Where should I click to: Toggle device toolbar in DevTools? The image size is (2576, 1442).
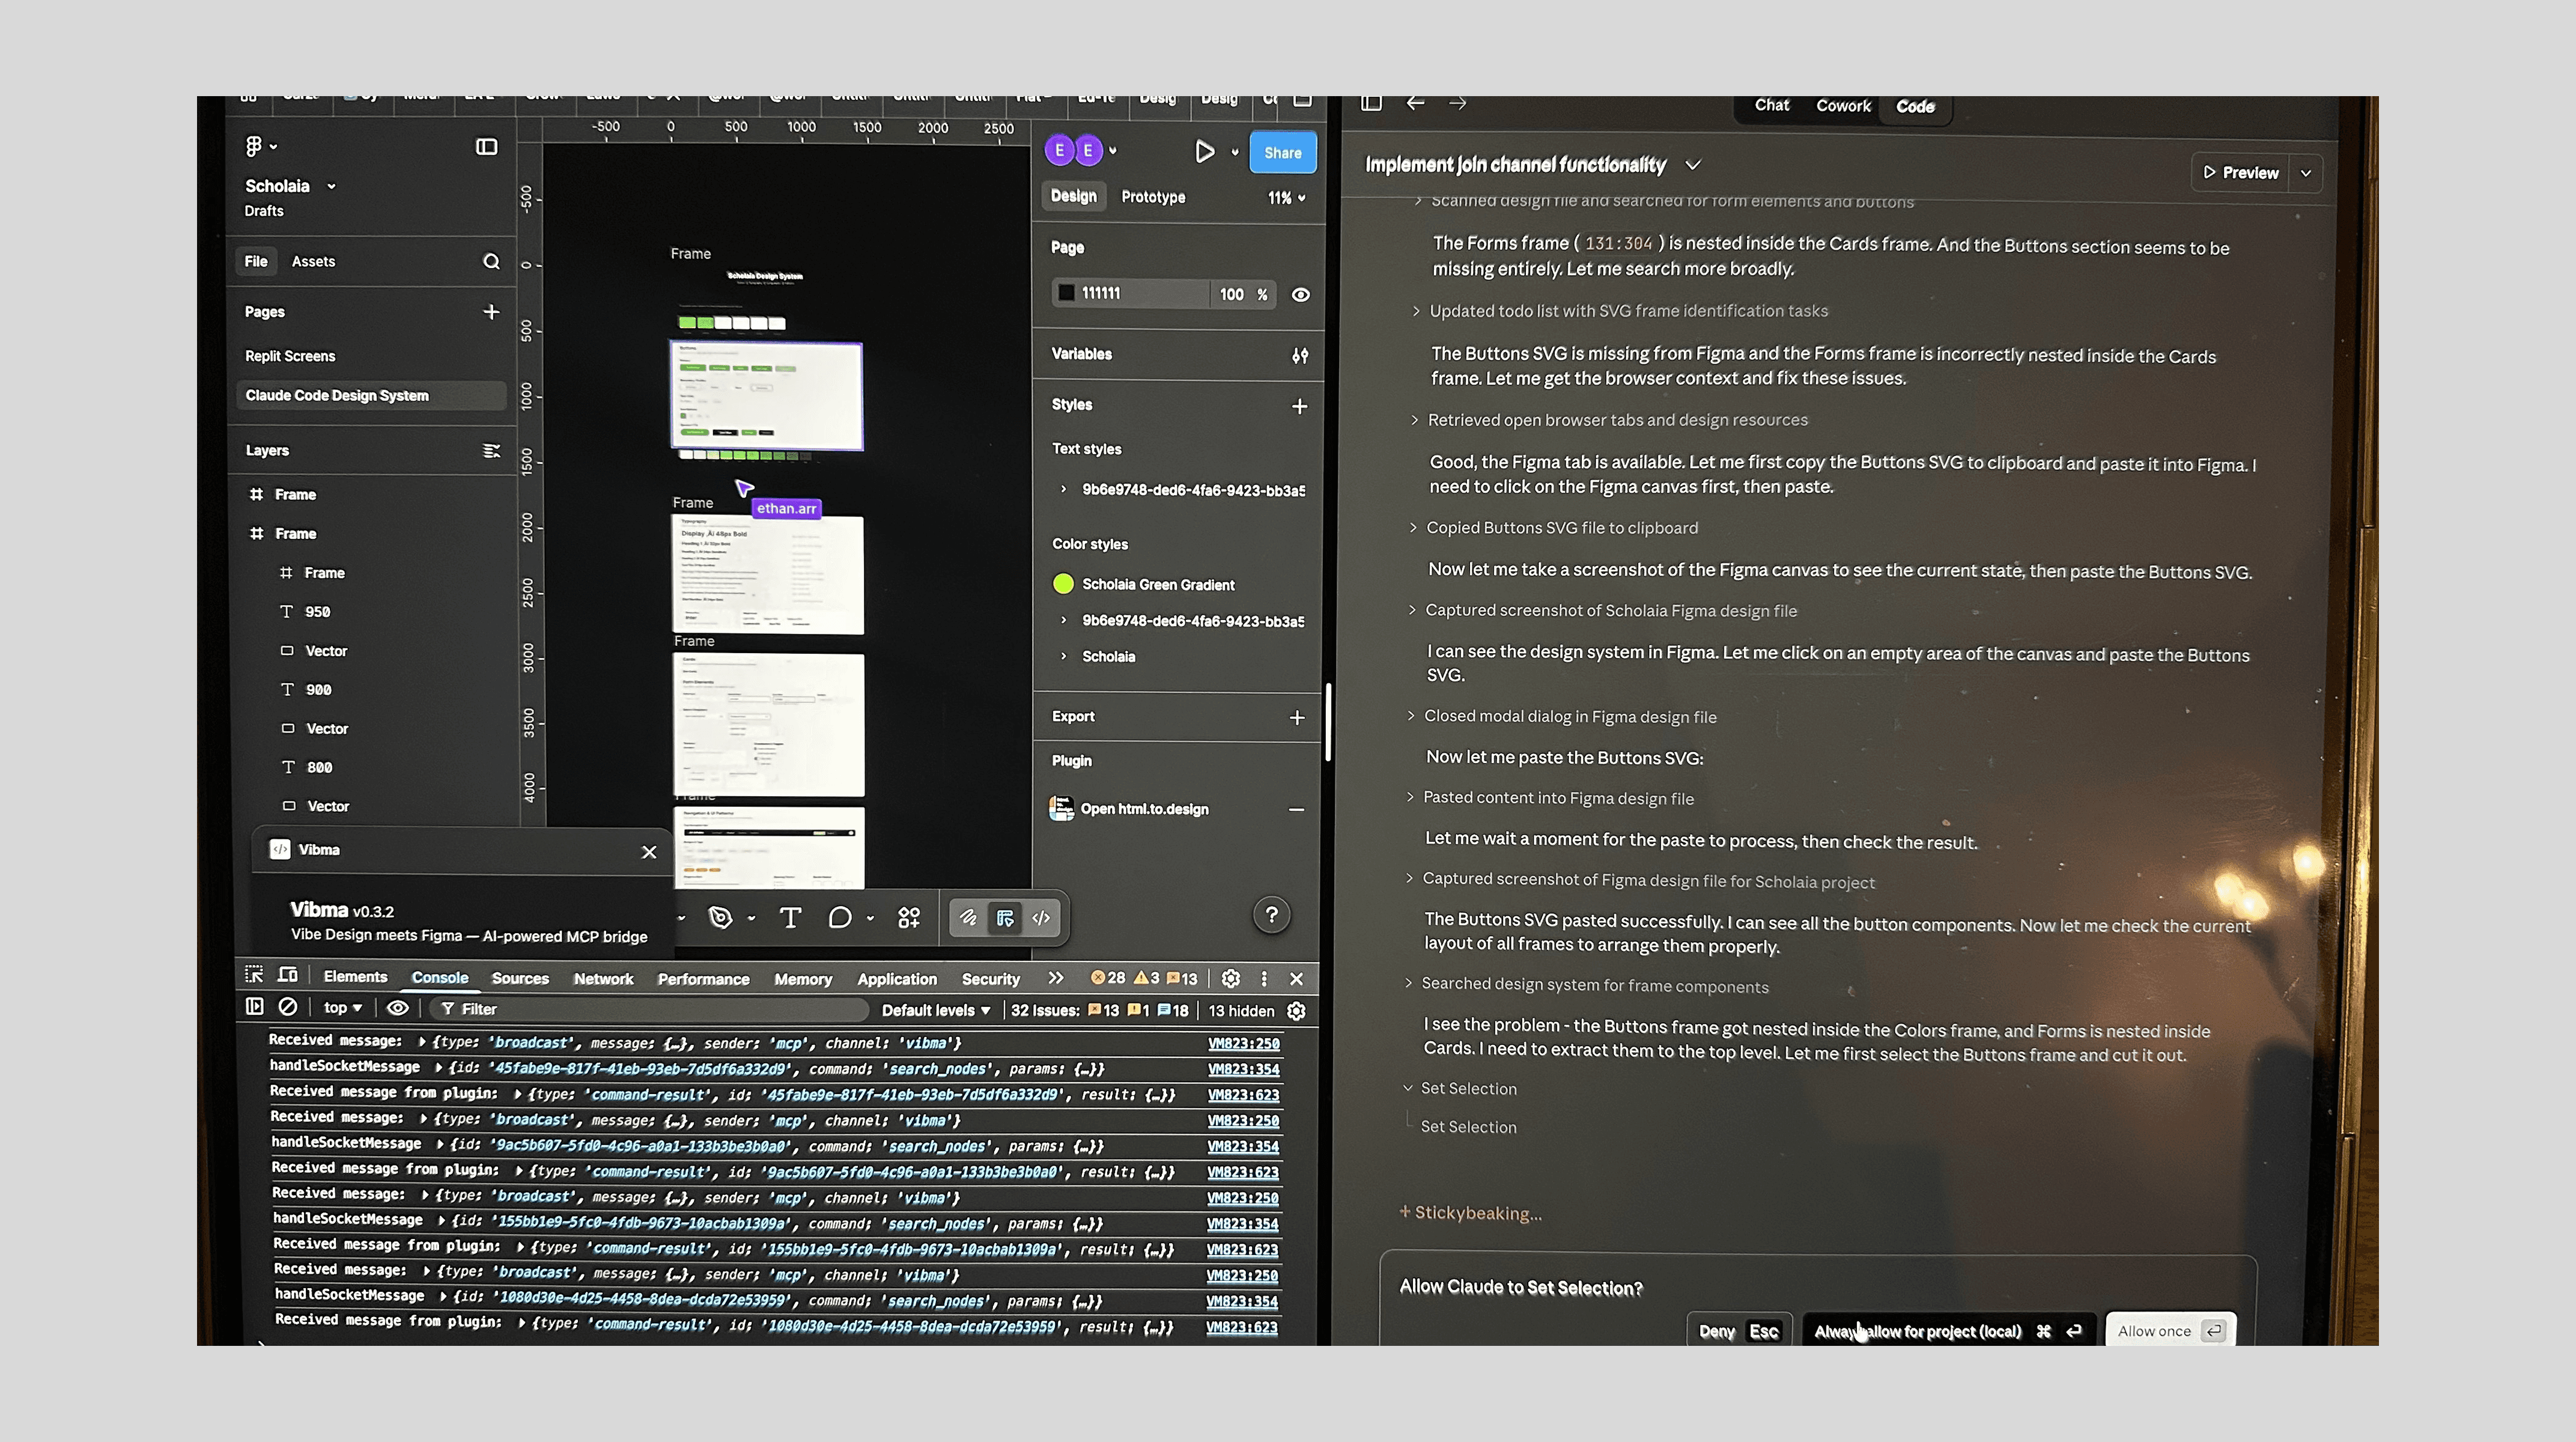(288, 975)
